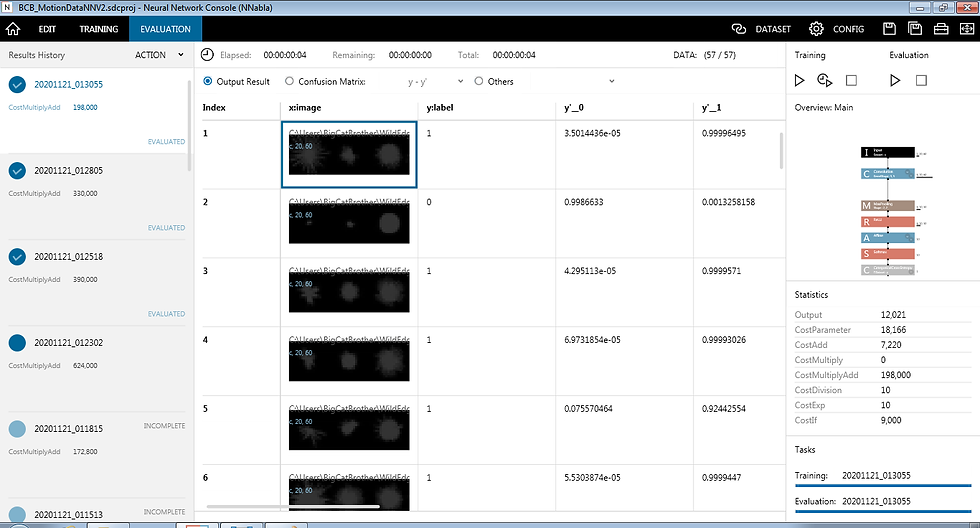Start training with Training play button
The height and width of the screenshot is (528, 980).
tap(799, 80)
